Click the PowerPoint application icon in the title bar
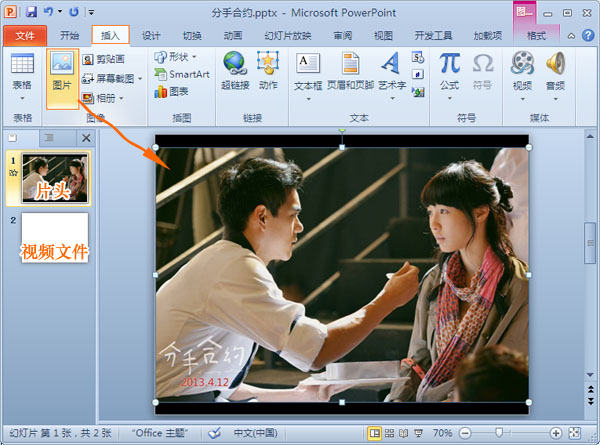 (10, 12)
